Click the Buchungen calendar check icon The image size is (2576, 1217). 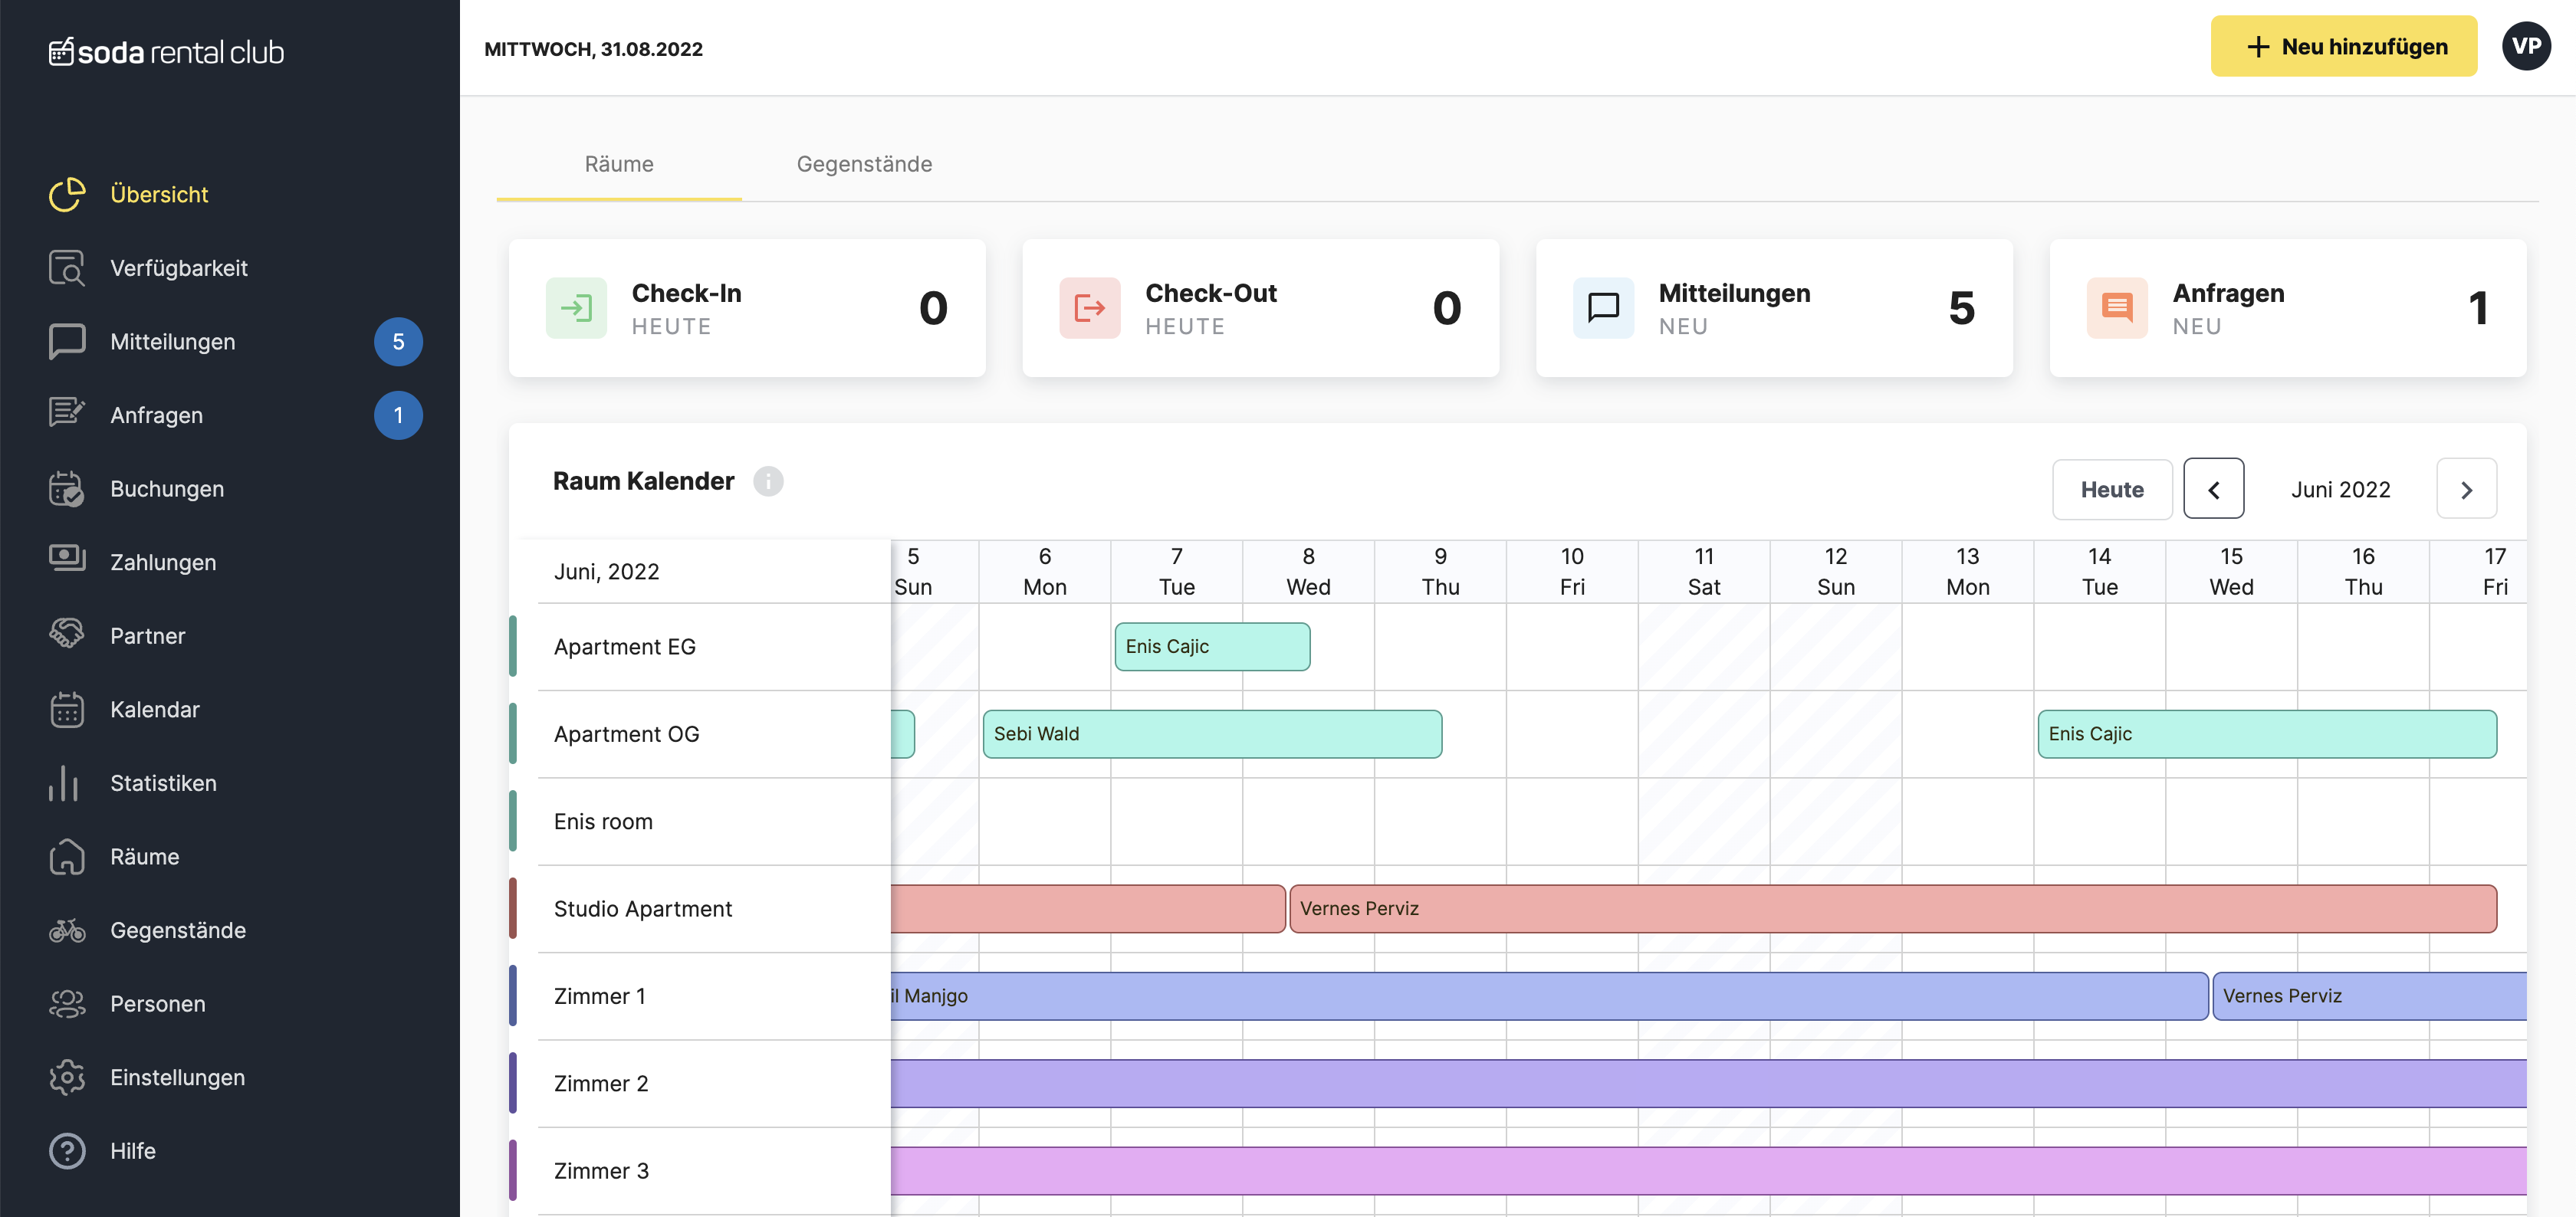coord(67,488)
